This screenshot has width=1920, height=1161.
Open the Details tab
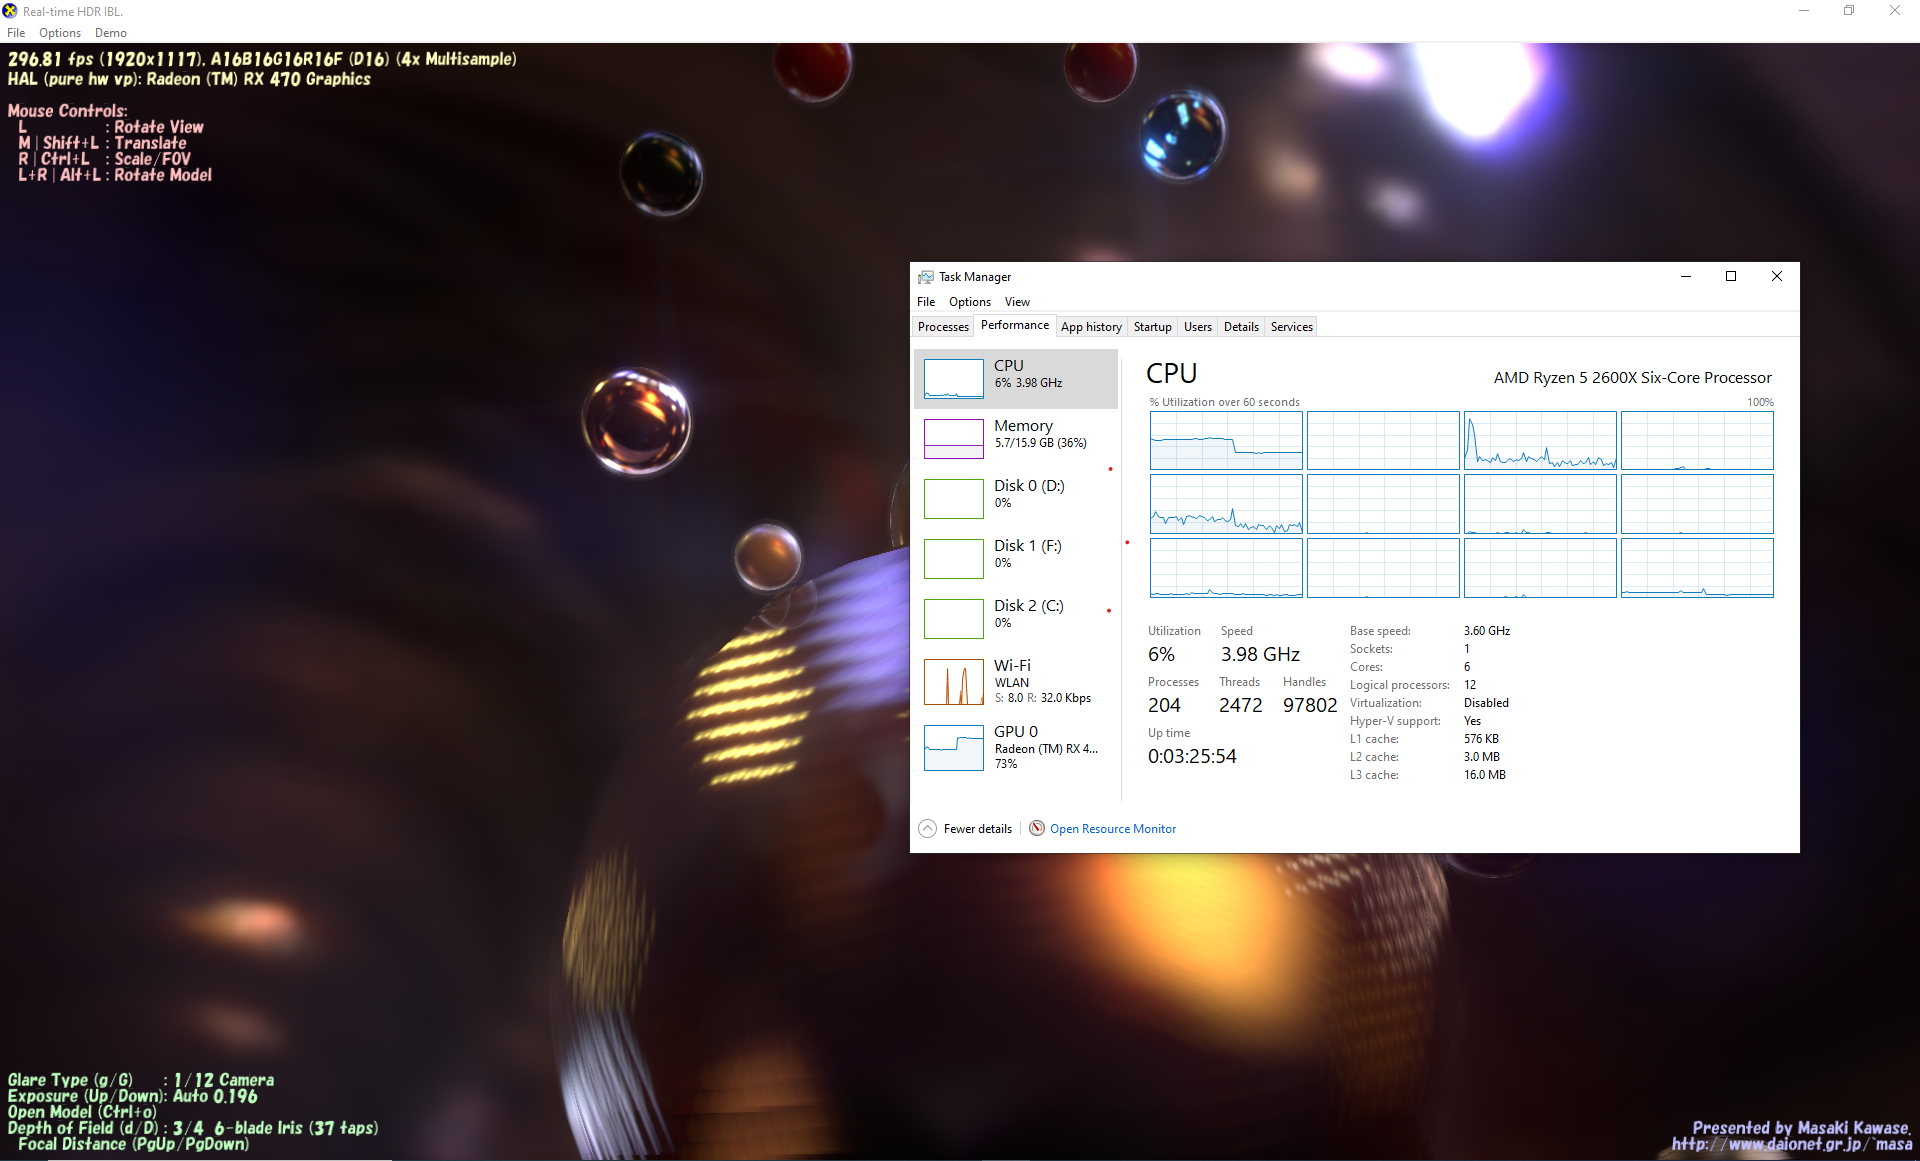click(1241, 327)
